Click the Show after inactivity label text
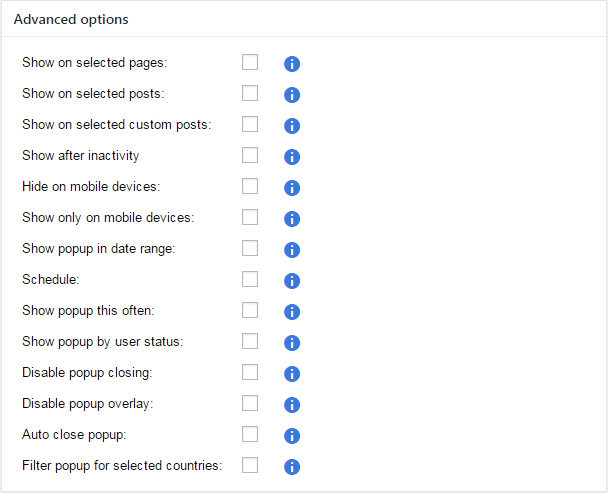Screen dimensions: 608x493 (x=80, y=156)
